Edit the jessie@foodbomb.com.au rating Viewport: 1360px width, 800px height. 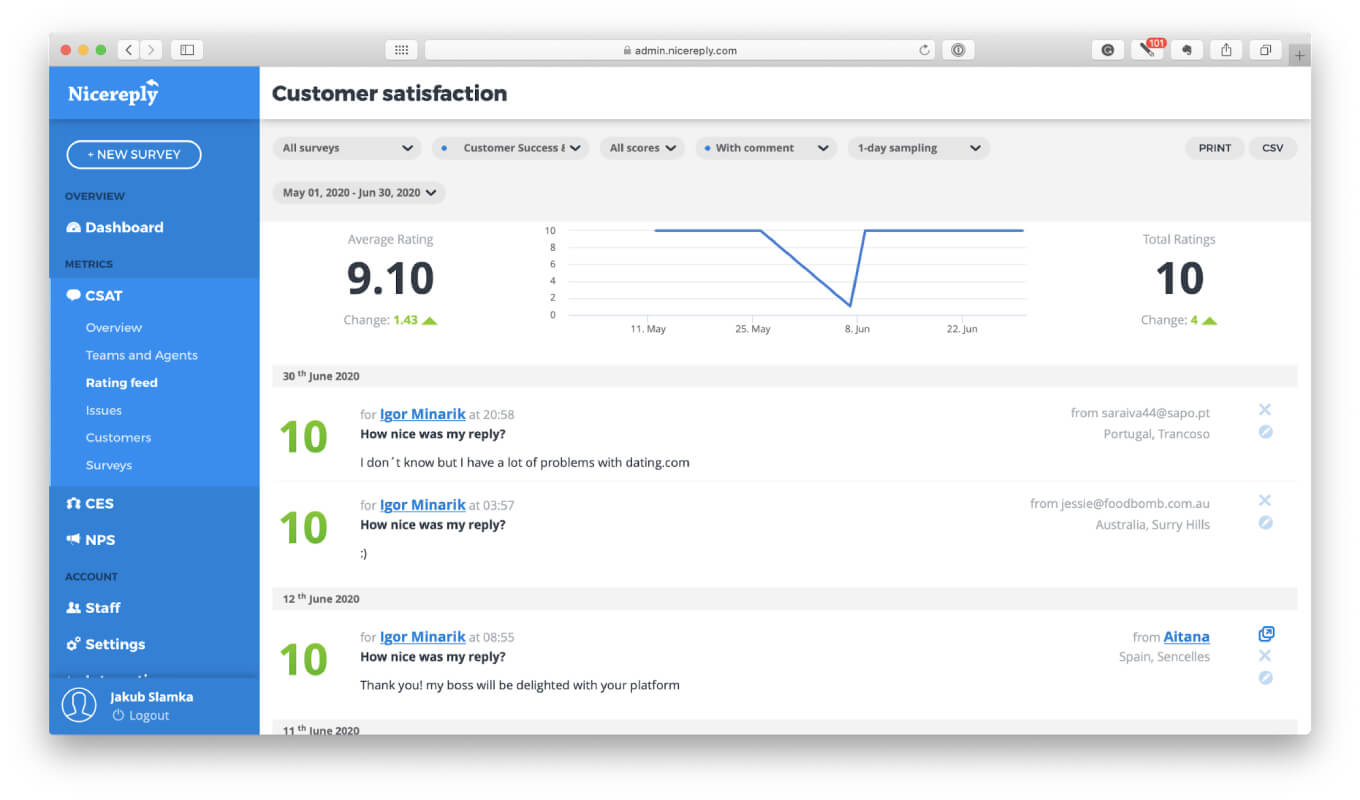point(1265,523)
